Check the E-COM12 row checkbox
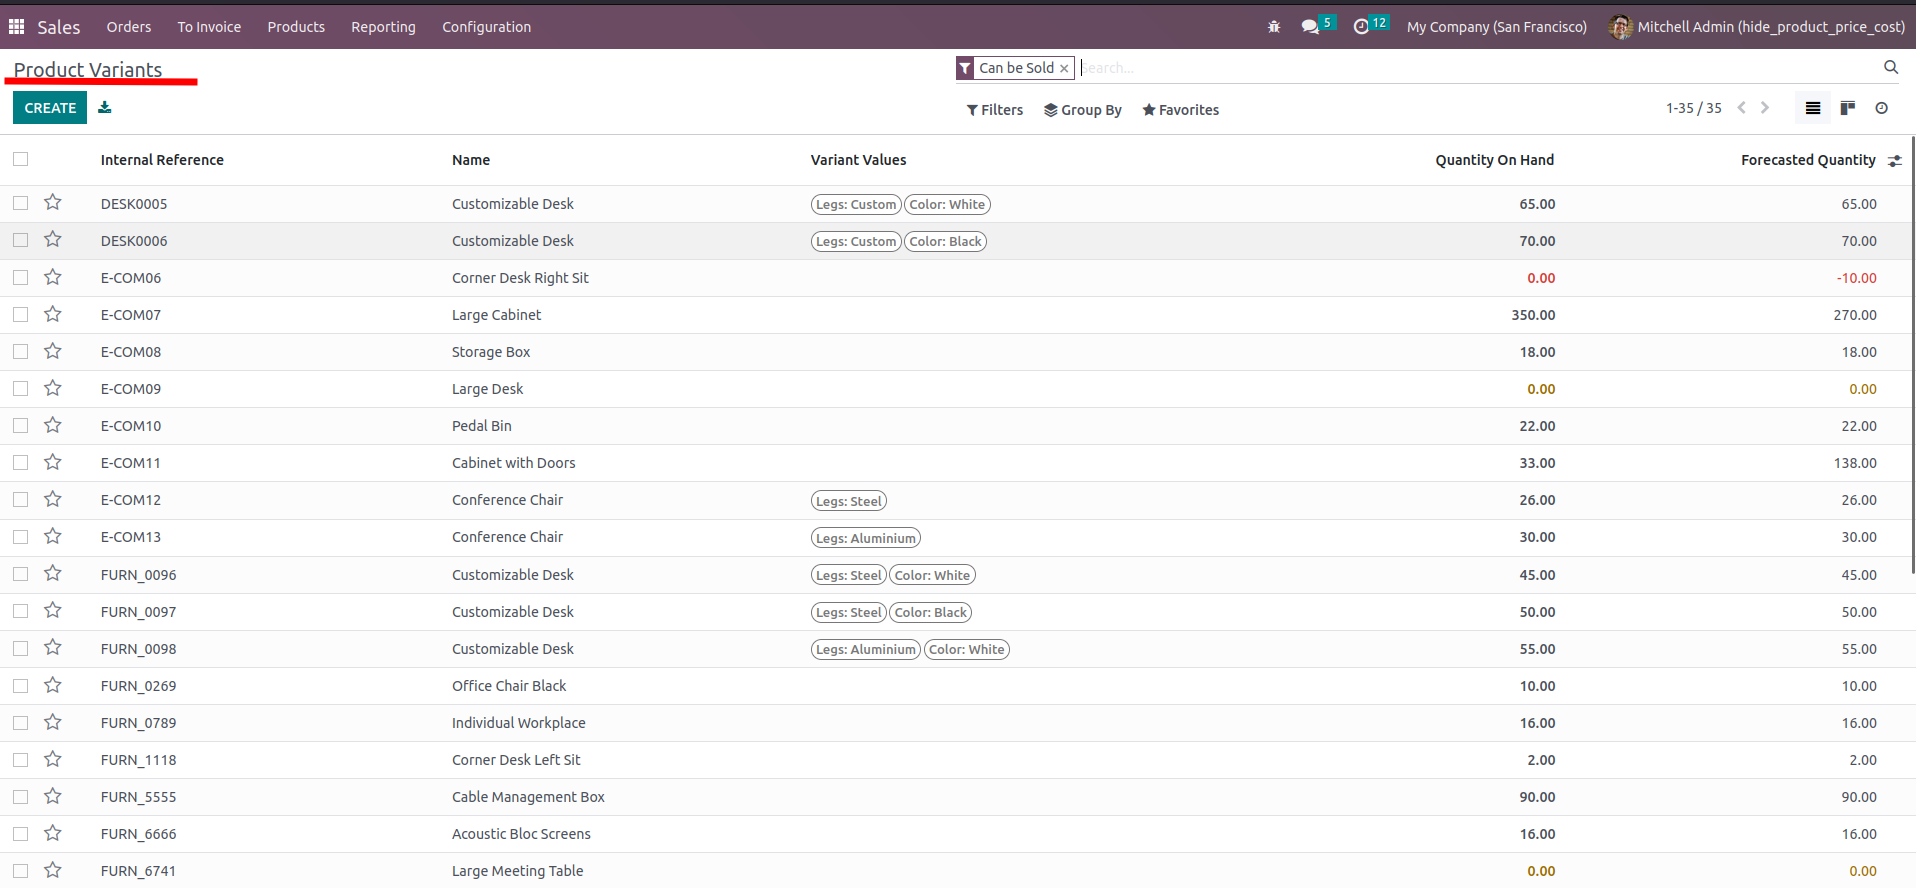Viewport: 1916px width, 888px height. coord(21,499)
